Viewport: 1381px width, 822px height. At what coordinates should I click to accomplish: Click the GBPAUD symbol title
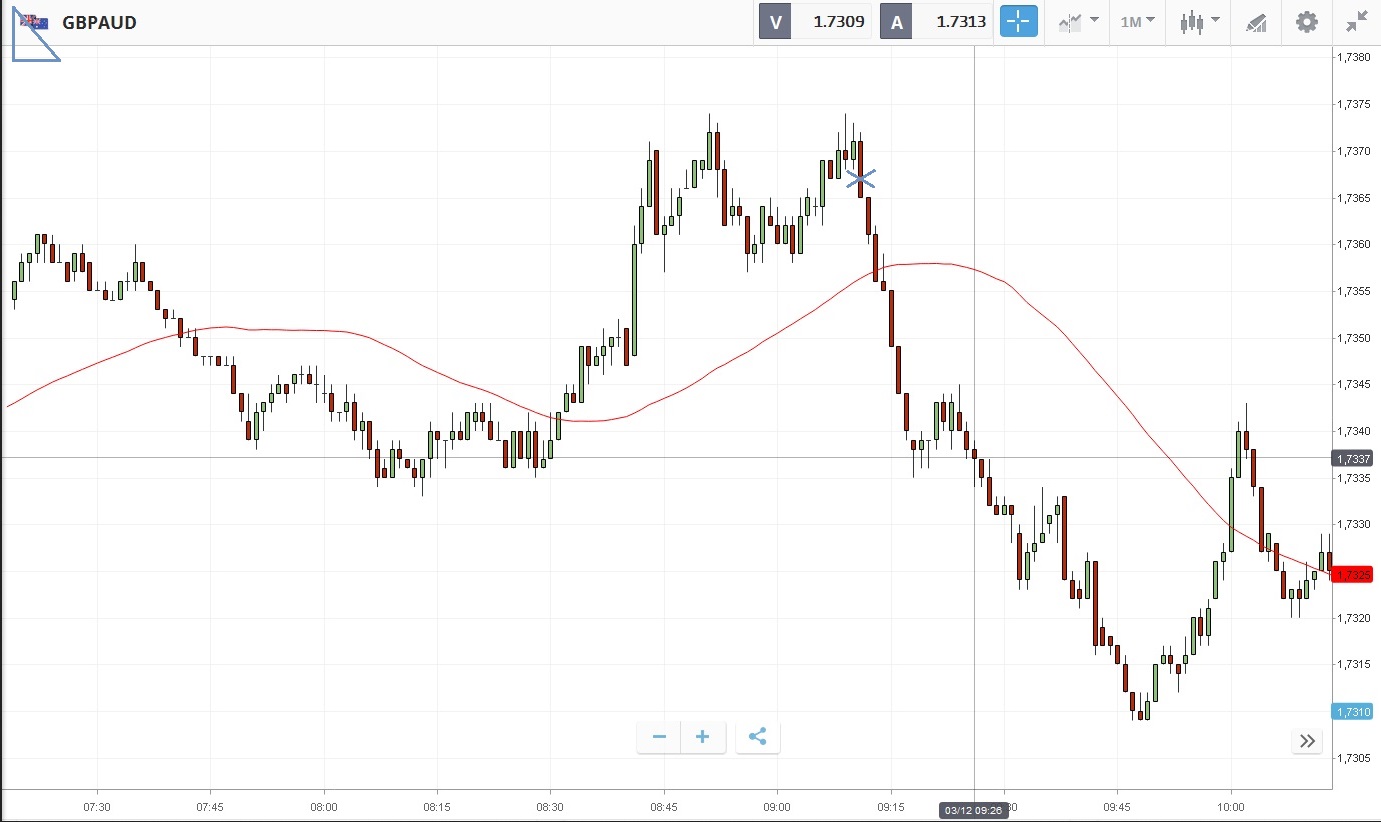(99, 22)
